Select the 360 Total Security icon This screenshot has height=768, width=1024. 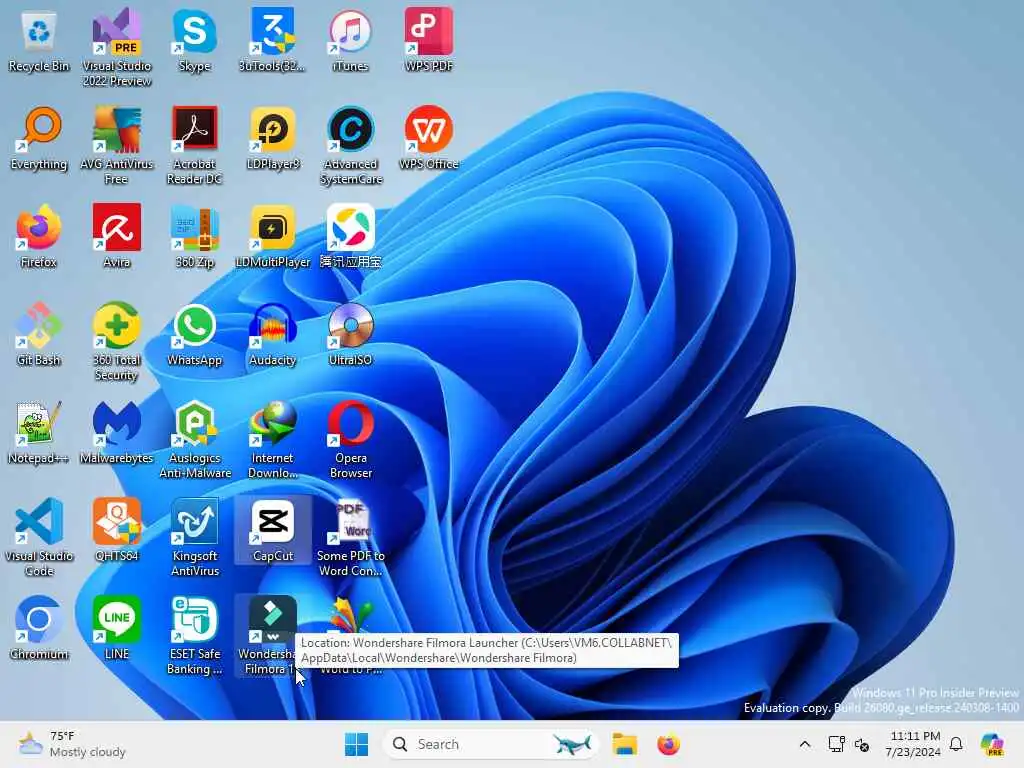coord(117,341)
